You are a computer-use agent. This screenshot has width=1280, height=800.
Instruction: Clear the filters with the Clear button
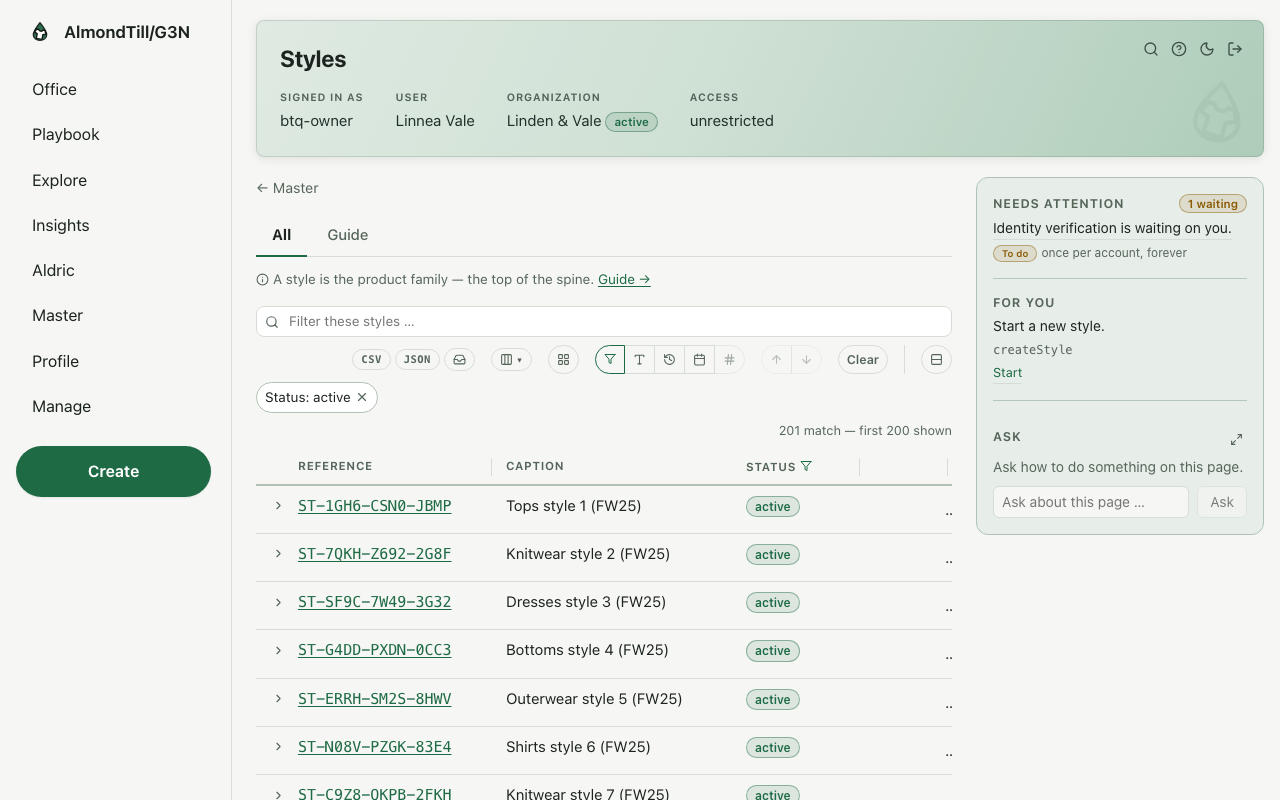tap(863, 360)
